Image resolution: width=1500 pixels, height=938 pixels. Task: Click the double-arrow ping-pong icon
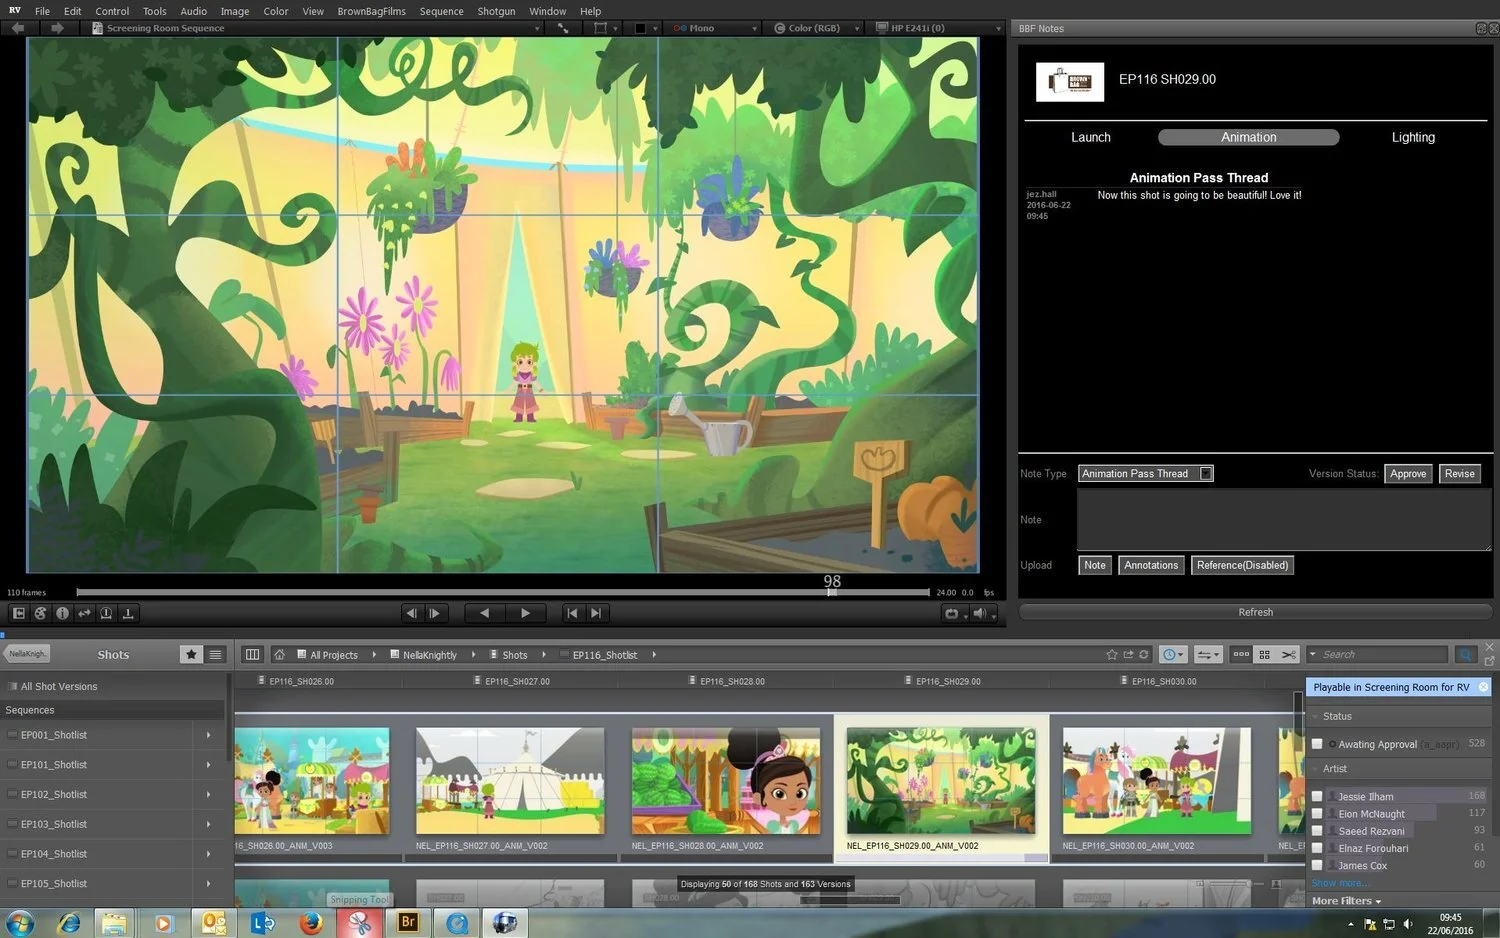(84, 613)
